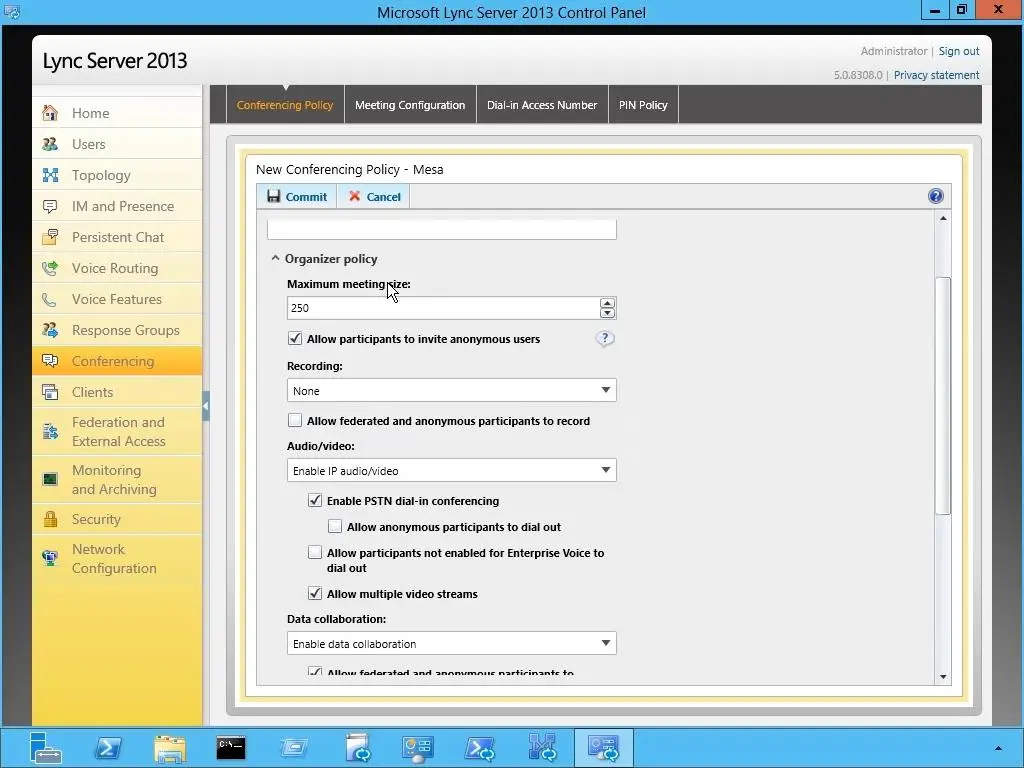Open Command Prompt from the taskbar
Viewport: 1024px width, 768px height.
click(231, 748)
